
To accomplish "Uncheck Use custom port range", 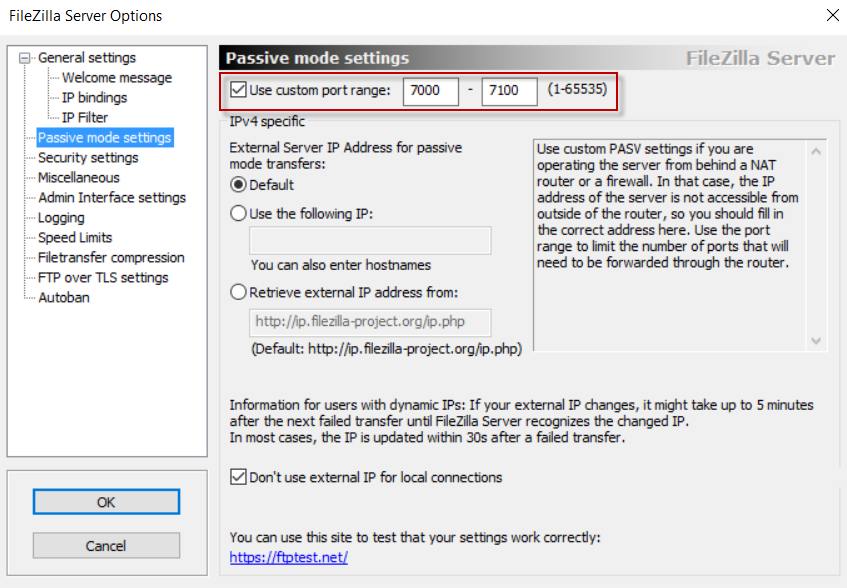I will [238, 91].
